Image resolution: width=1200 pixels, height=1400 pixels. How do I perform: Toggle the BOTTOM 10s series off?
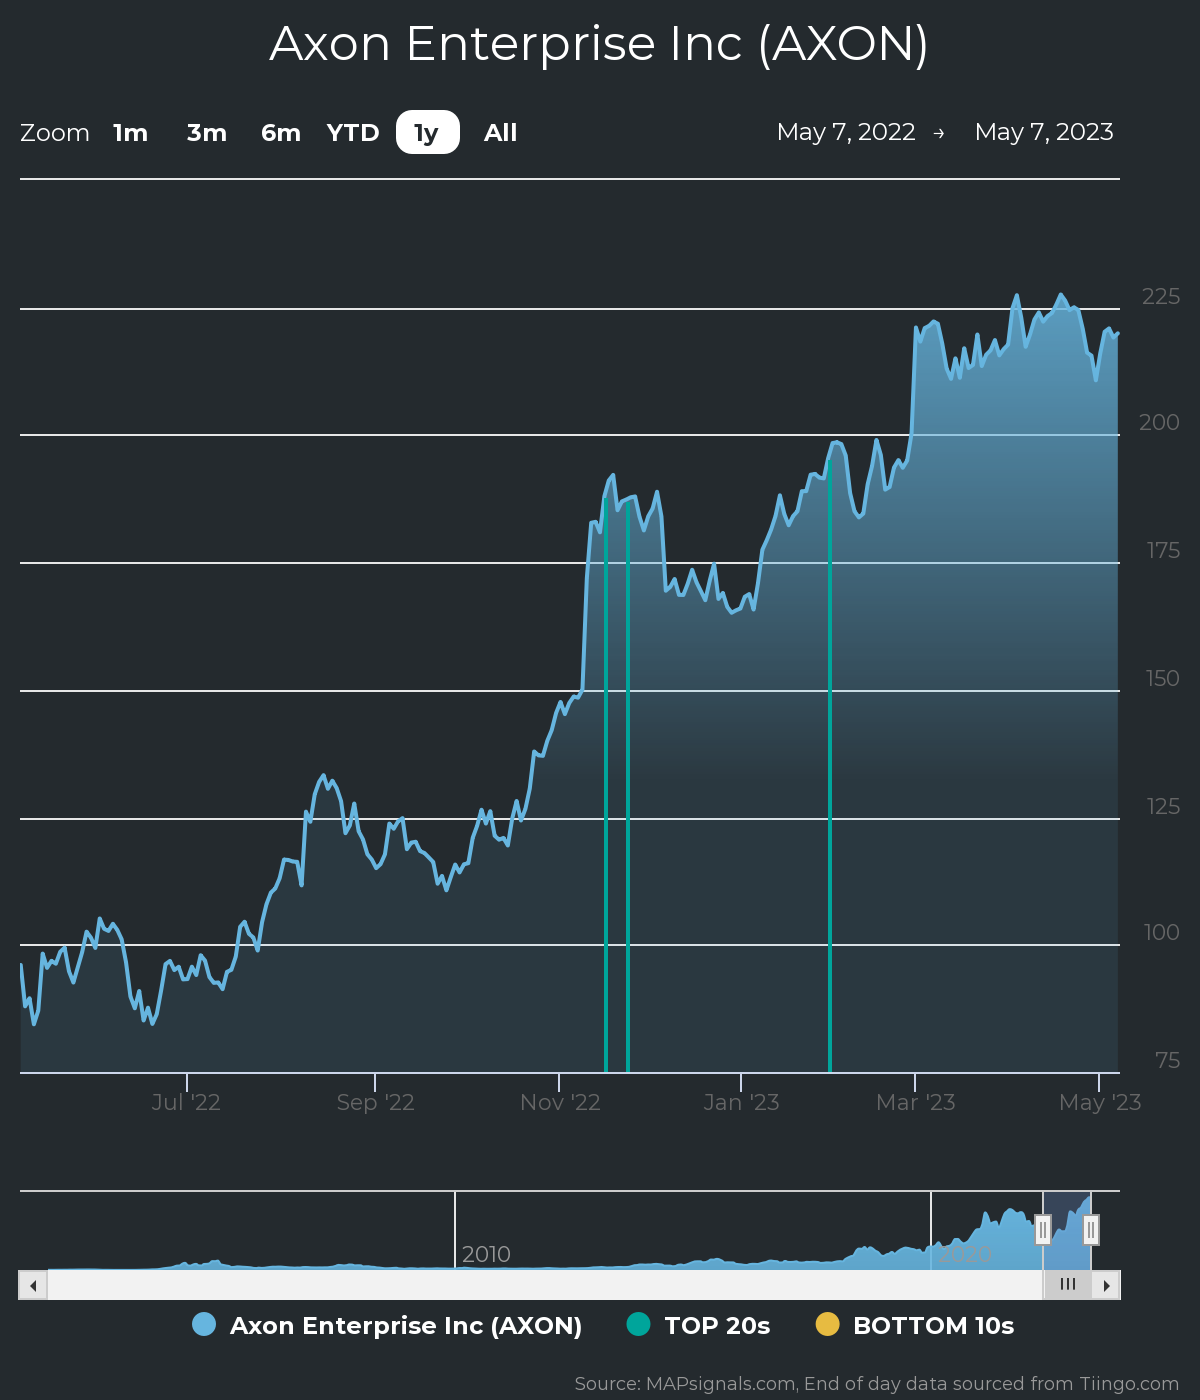pyautogui.click(x=933, y=1325)
